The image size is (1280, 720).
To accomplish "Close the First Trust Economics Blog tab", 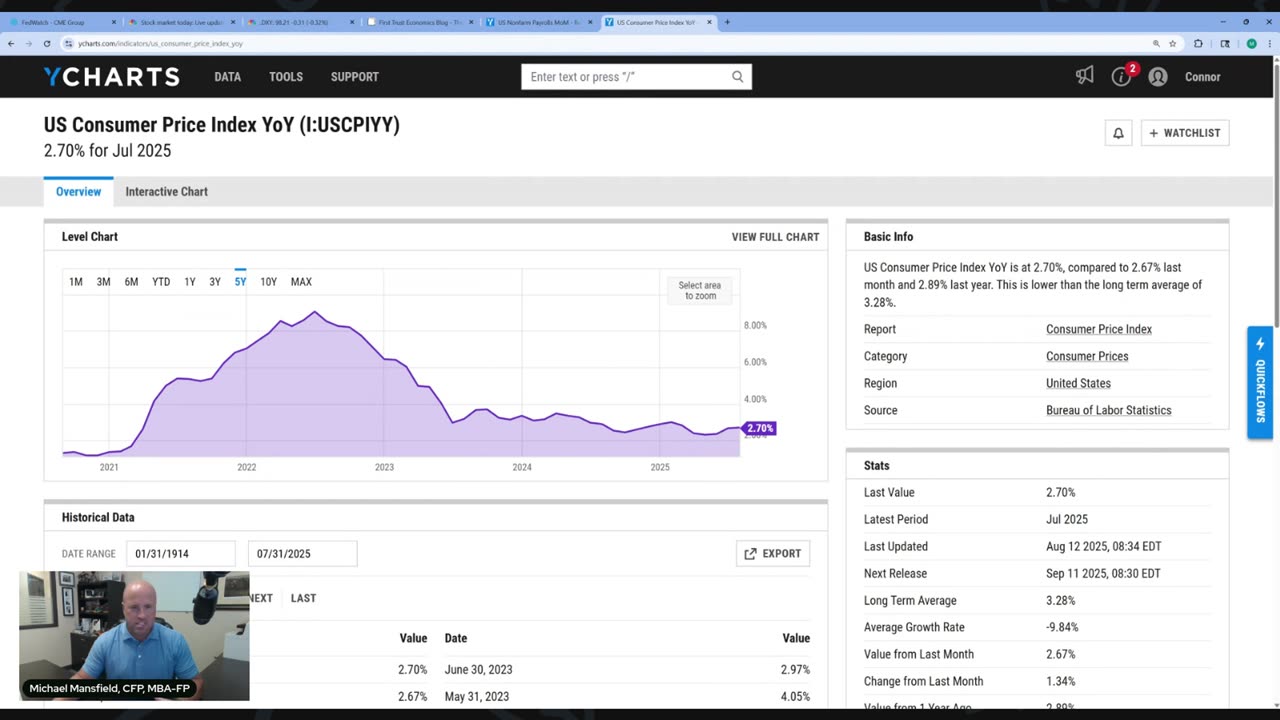I will [x=471, y=22].
